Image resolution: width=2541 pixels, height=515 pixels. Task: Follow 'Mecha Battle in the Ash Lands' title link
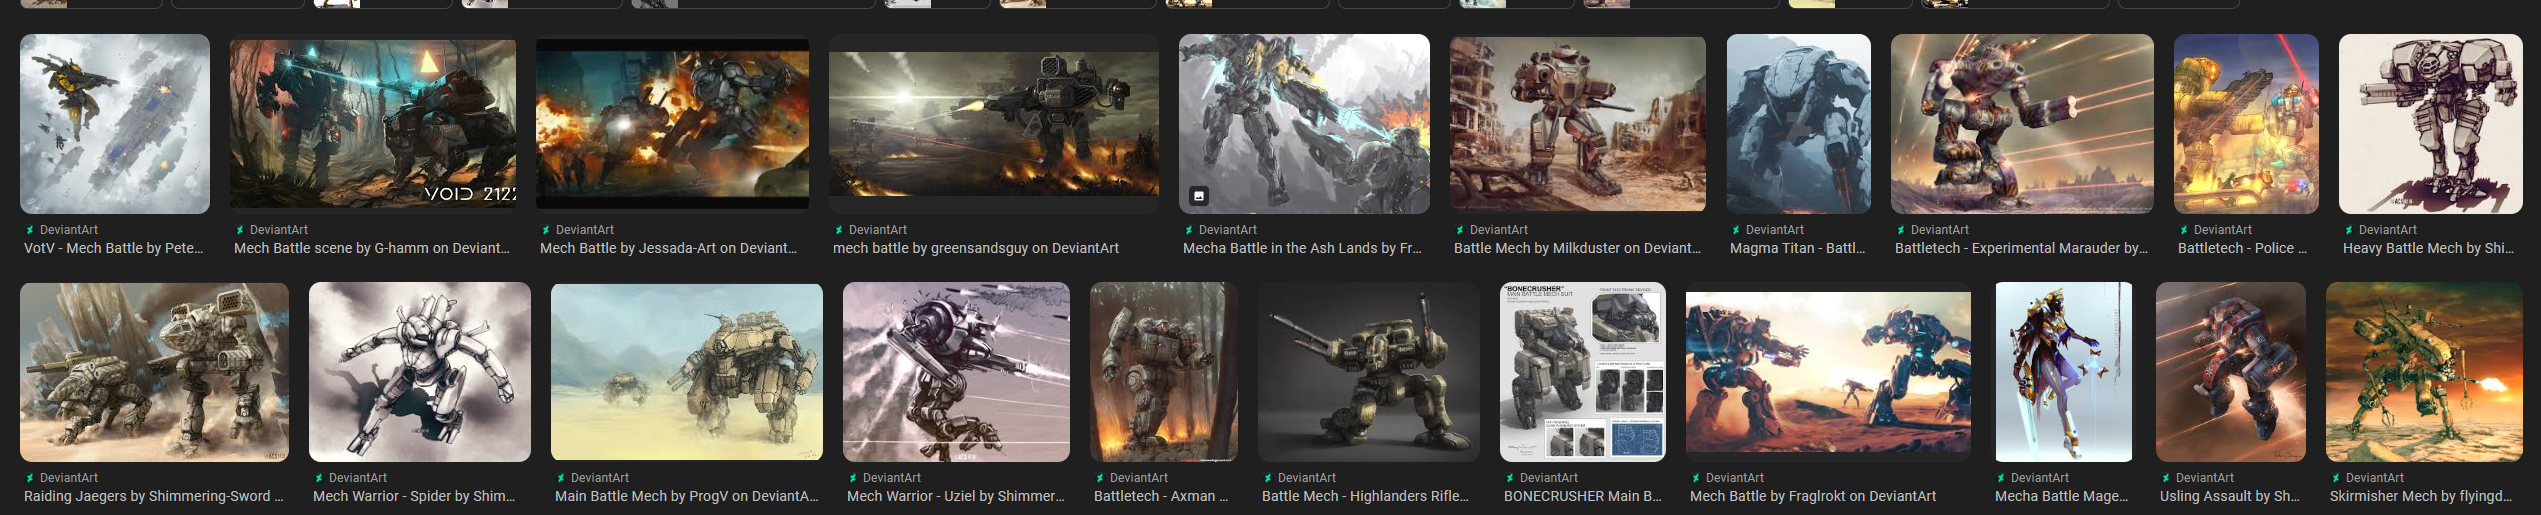pos(1302,248)
